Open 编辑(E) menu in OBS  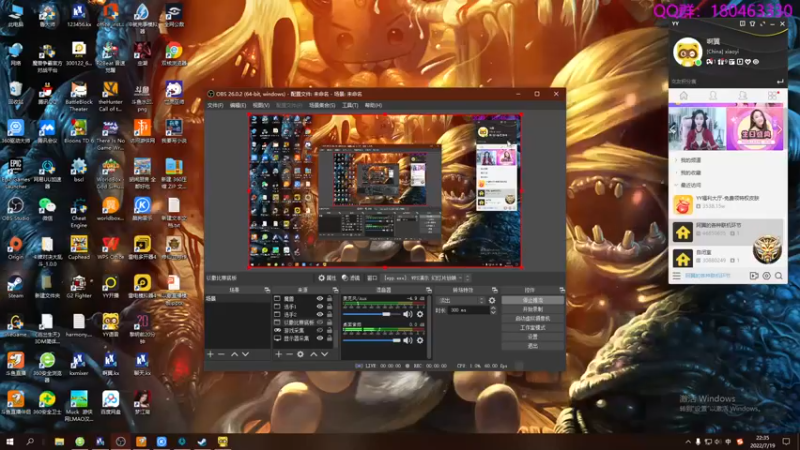tap(238, 106)
